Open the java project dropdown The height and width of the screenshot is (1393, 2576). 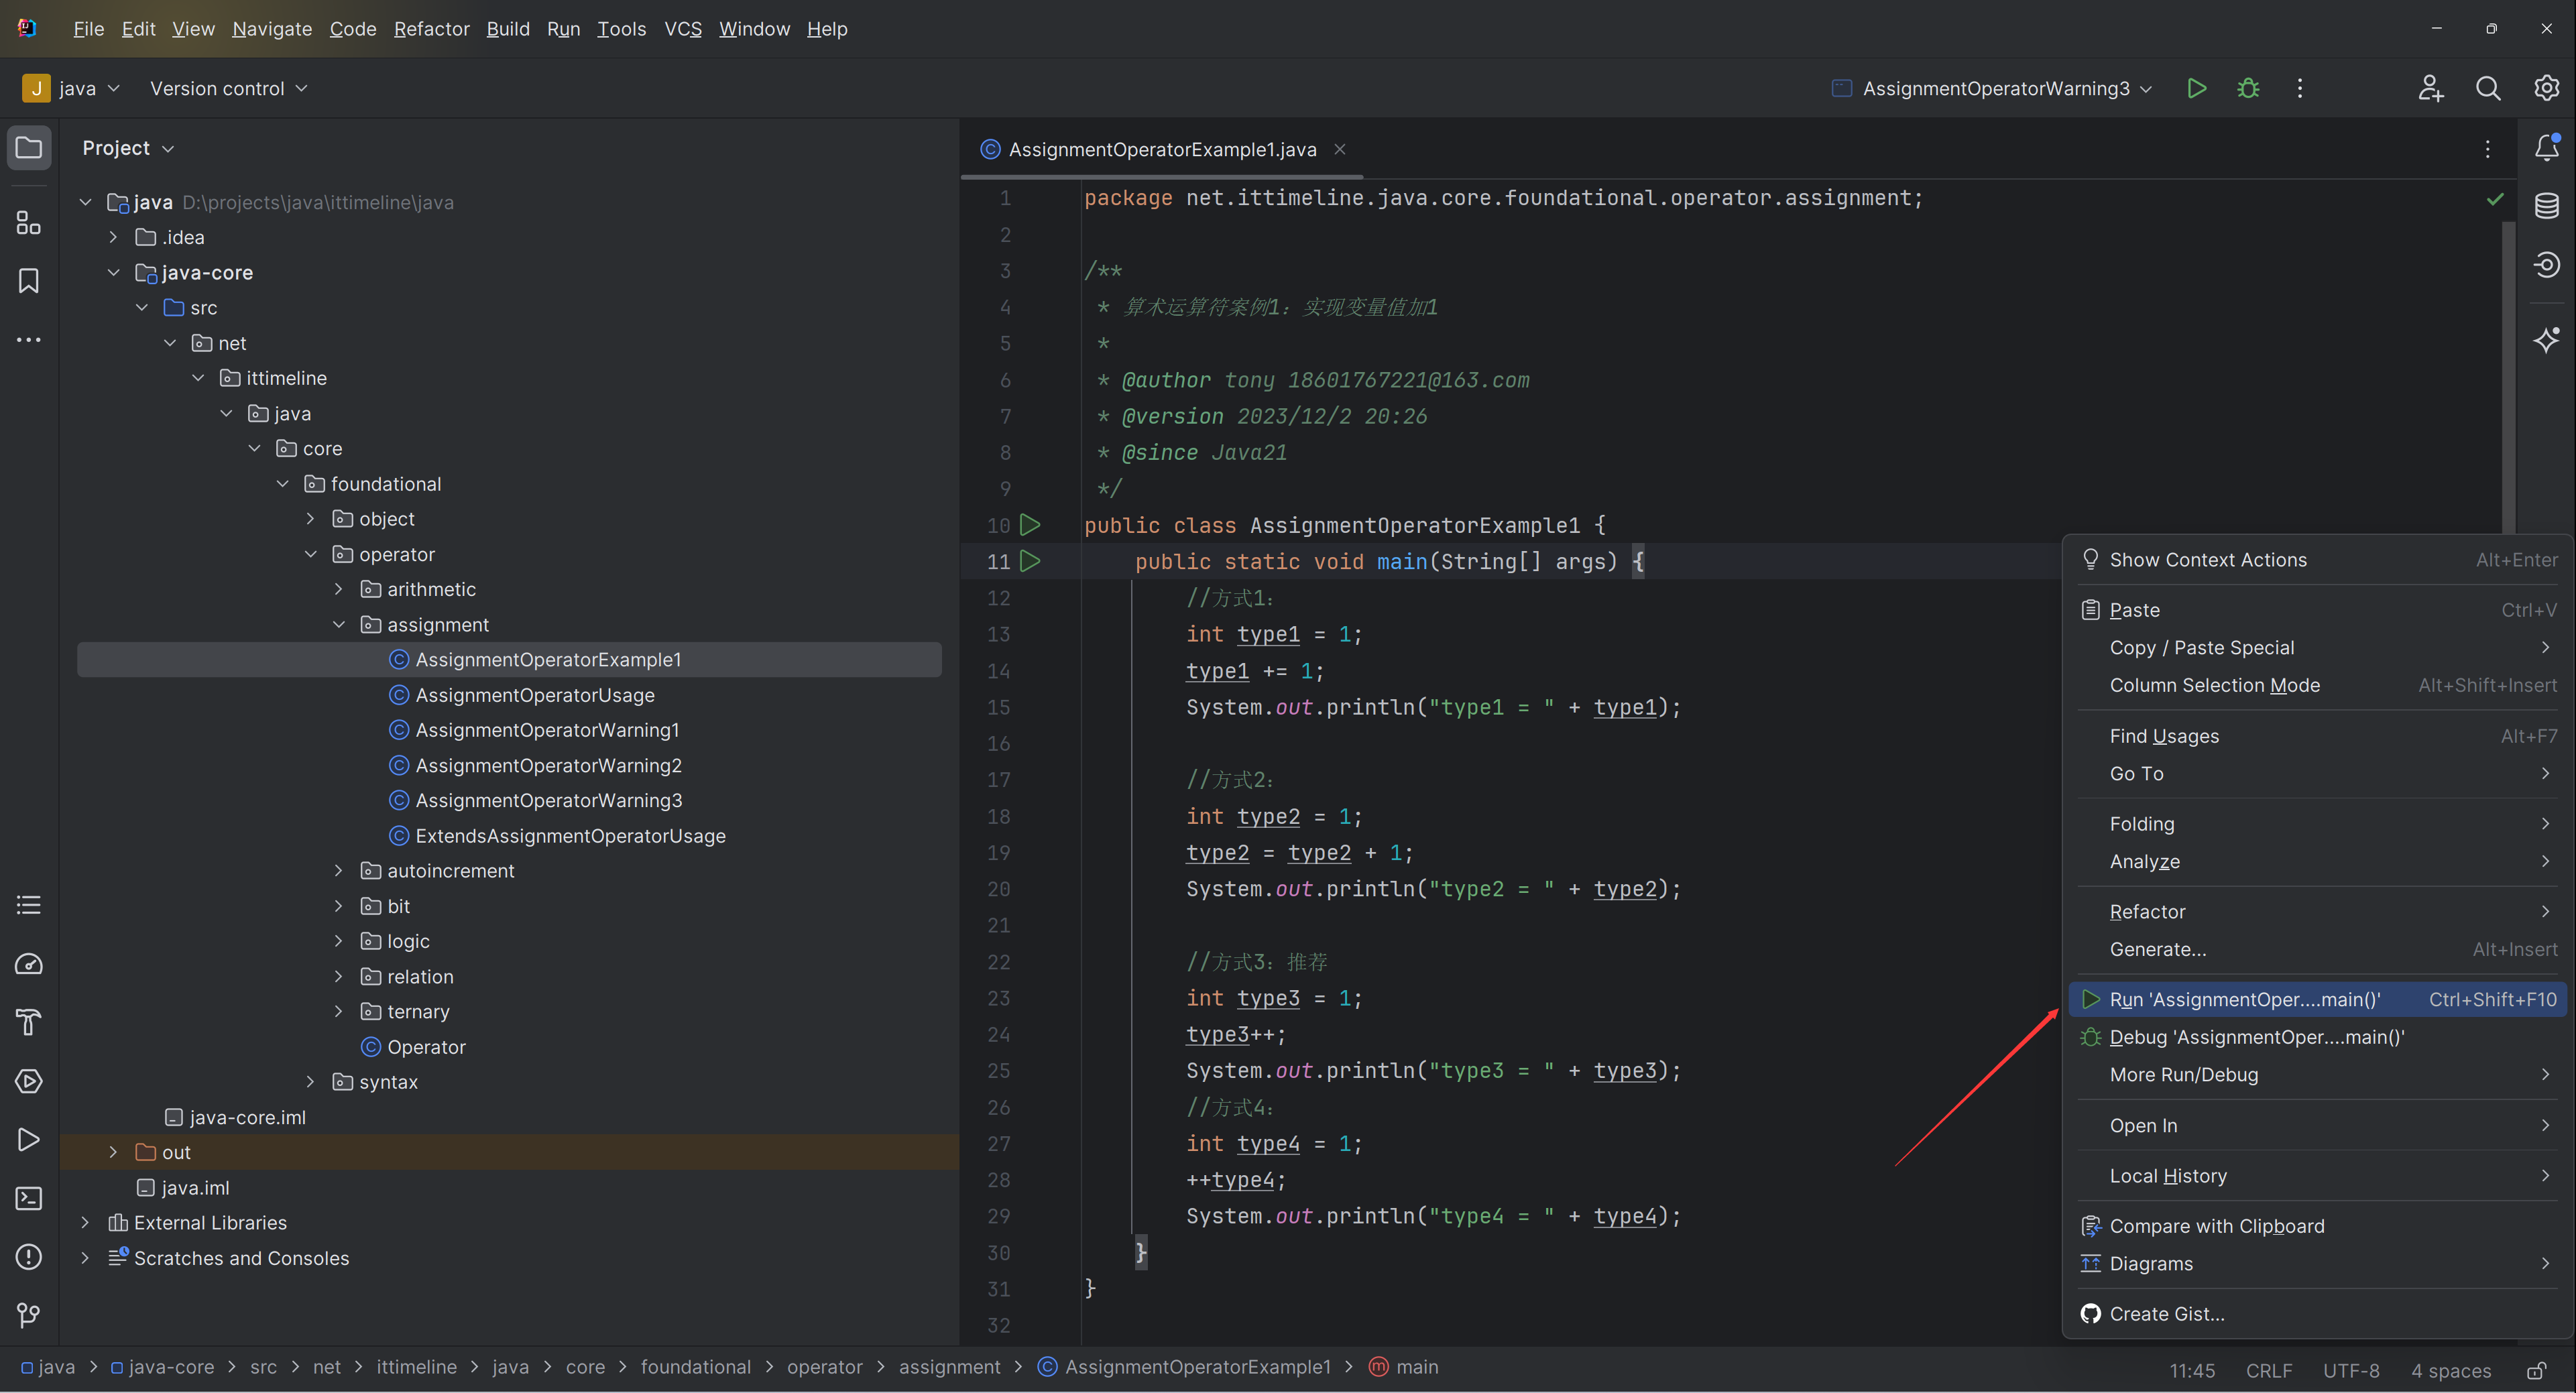click(72, 88)
